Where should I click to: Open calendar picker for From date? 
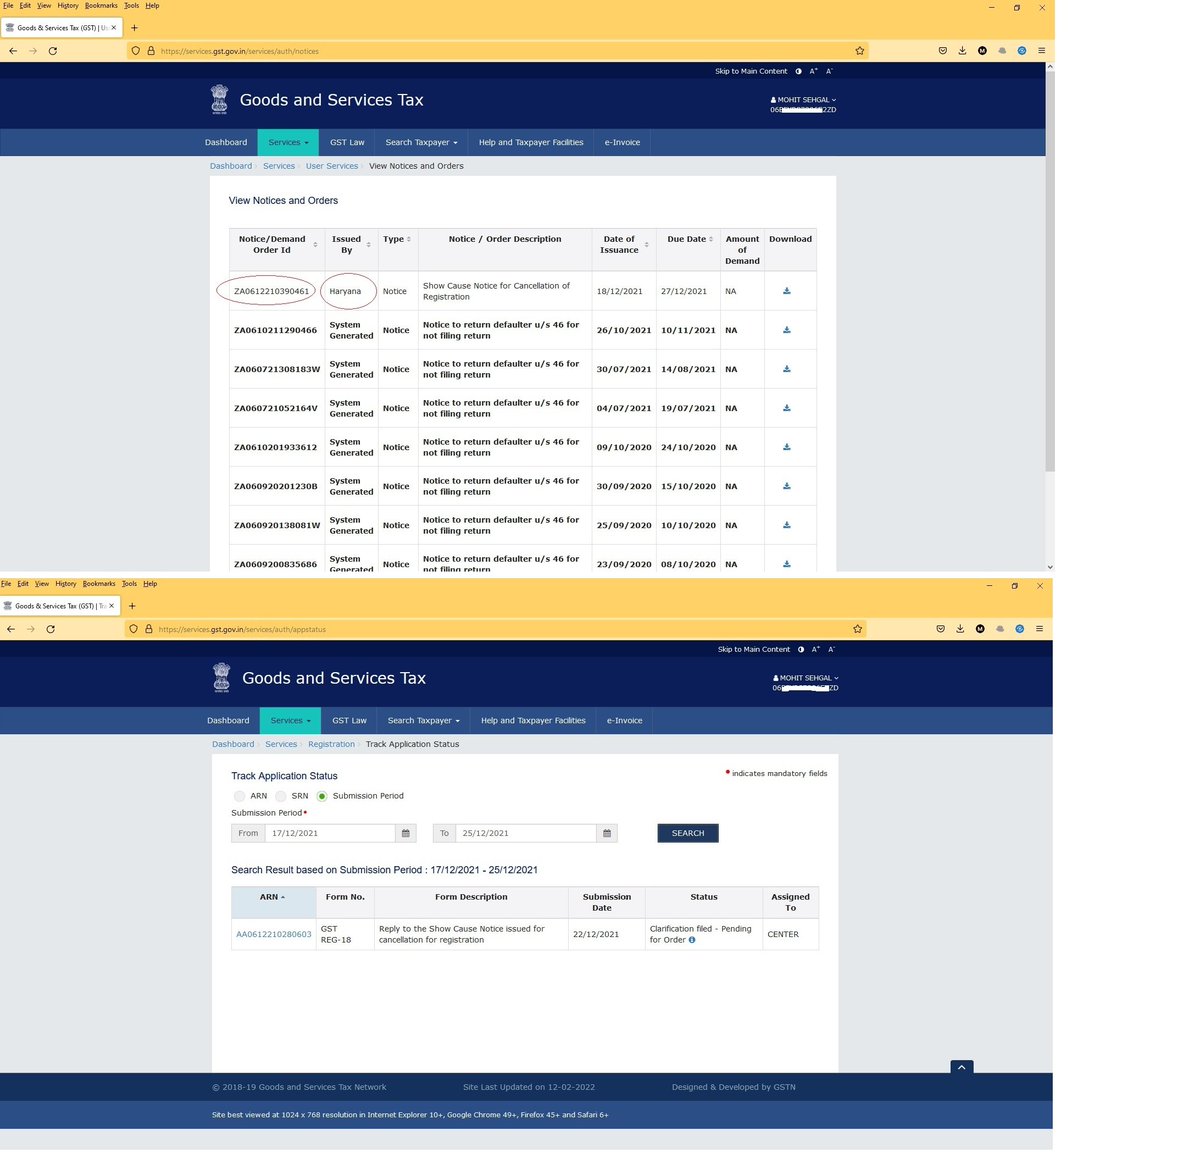click(406, 833)
